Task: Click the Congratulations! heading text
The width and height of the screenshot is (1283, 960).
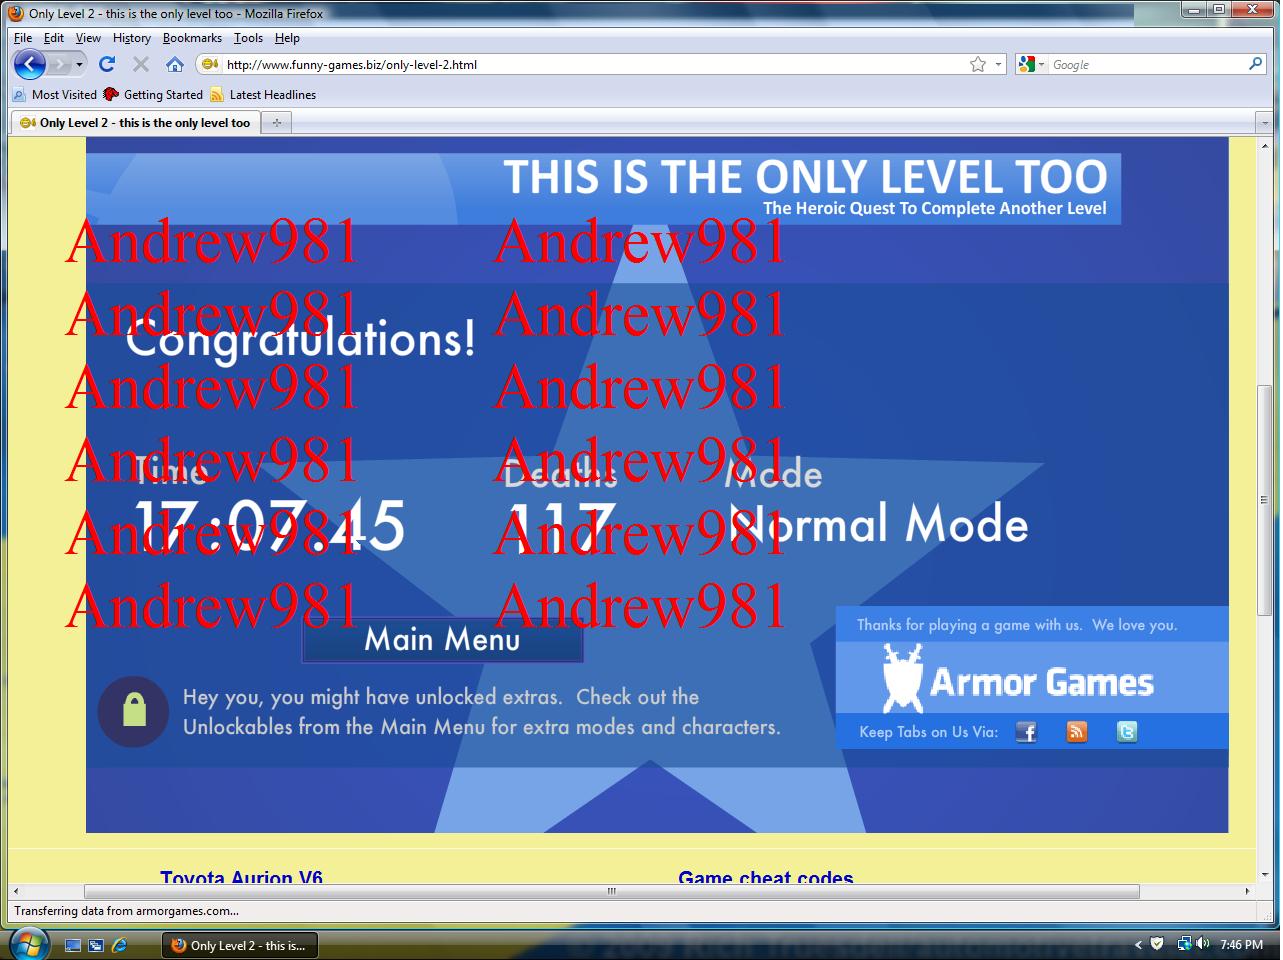Action: [x=301, y=339]
